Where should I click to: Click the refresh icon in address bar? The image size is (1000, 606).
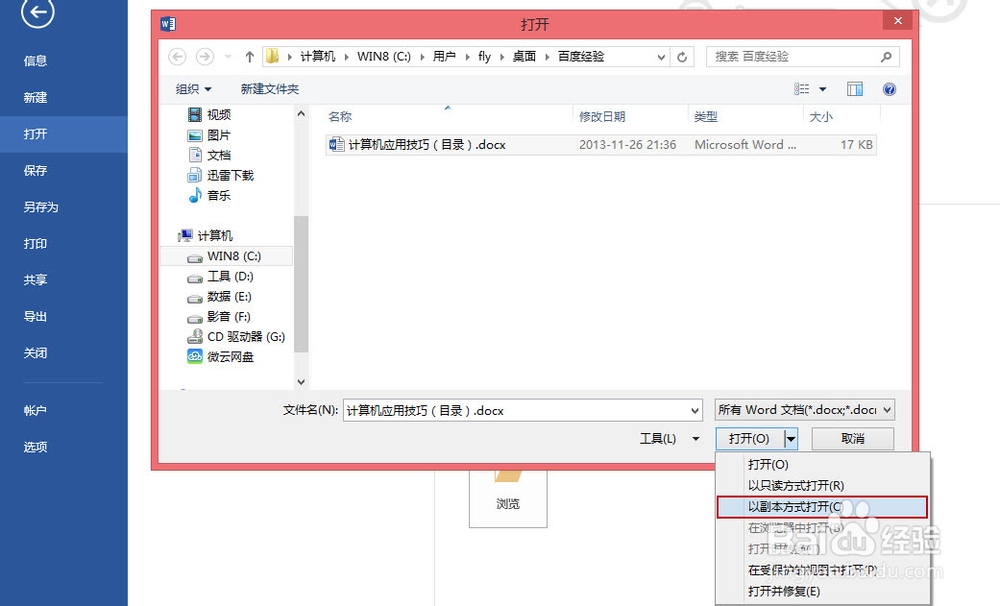click(x=683, y=56)
